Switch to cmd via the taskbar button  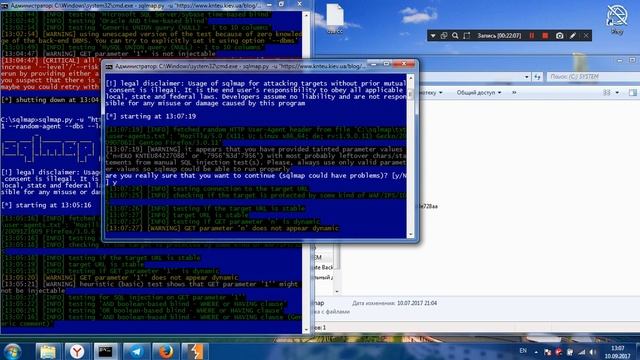(x=106, y=351)
